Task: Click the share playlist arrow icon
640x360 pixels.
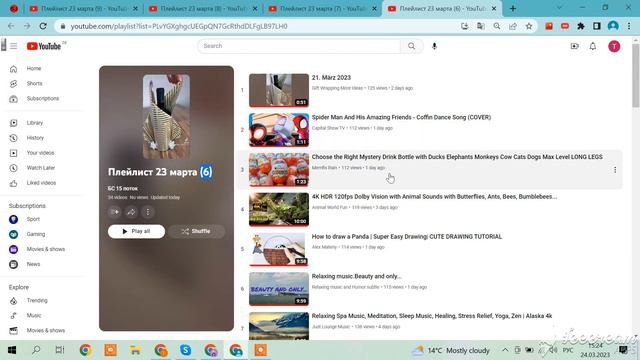Action: pyautogui.click(x=131, y=212)
